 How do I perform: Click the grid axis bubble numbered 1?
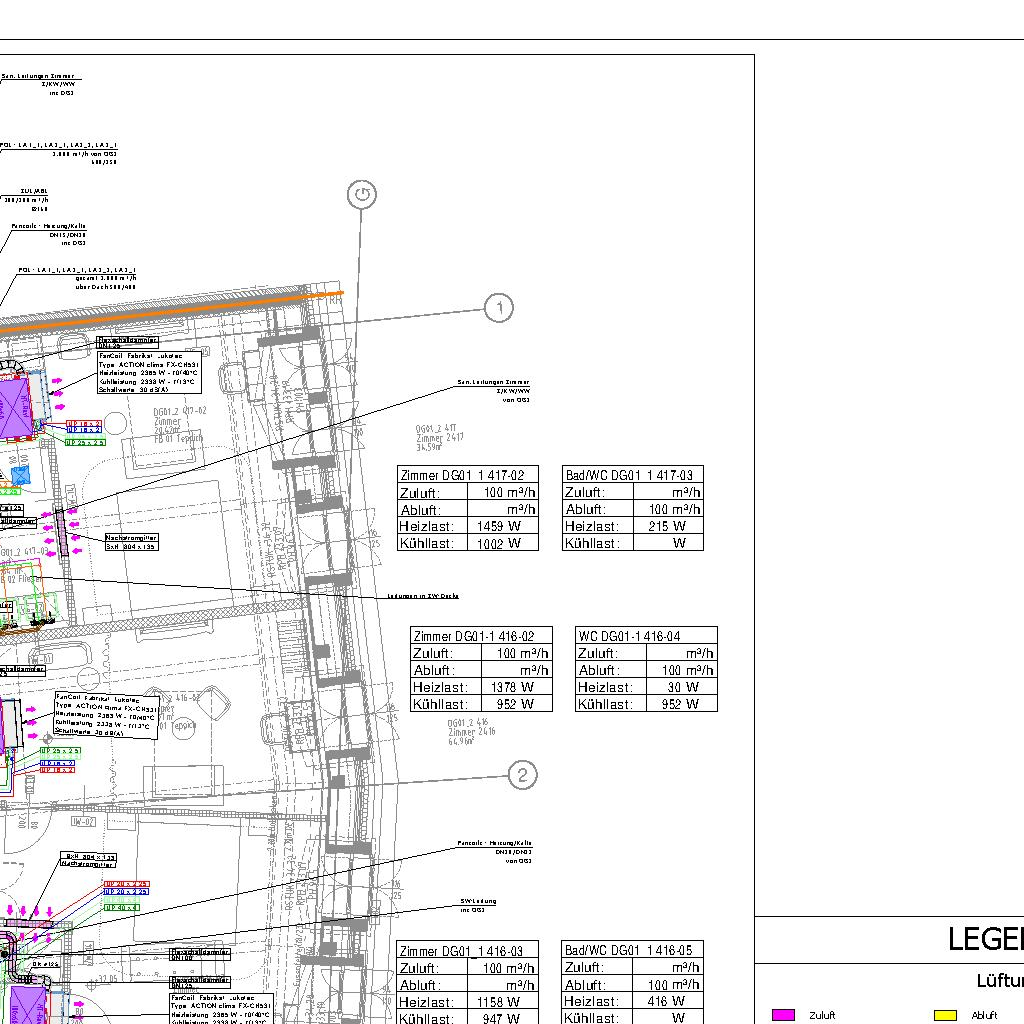click(x=499, y=308)
